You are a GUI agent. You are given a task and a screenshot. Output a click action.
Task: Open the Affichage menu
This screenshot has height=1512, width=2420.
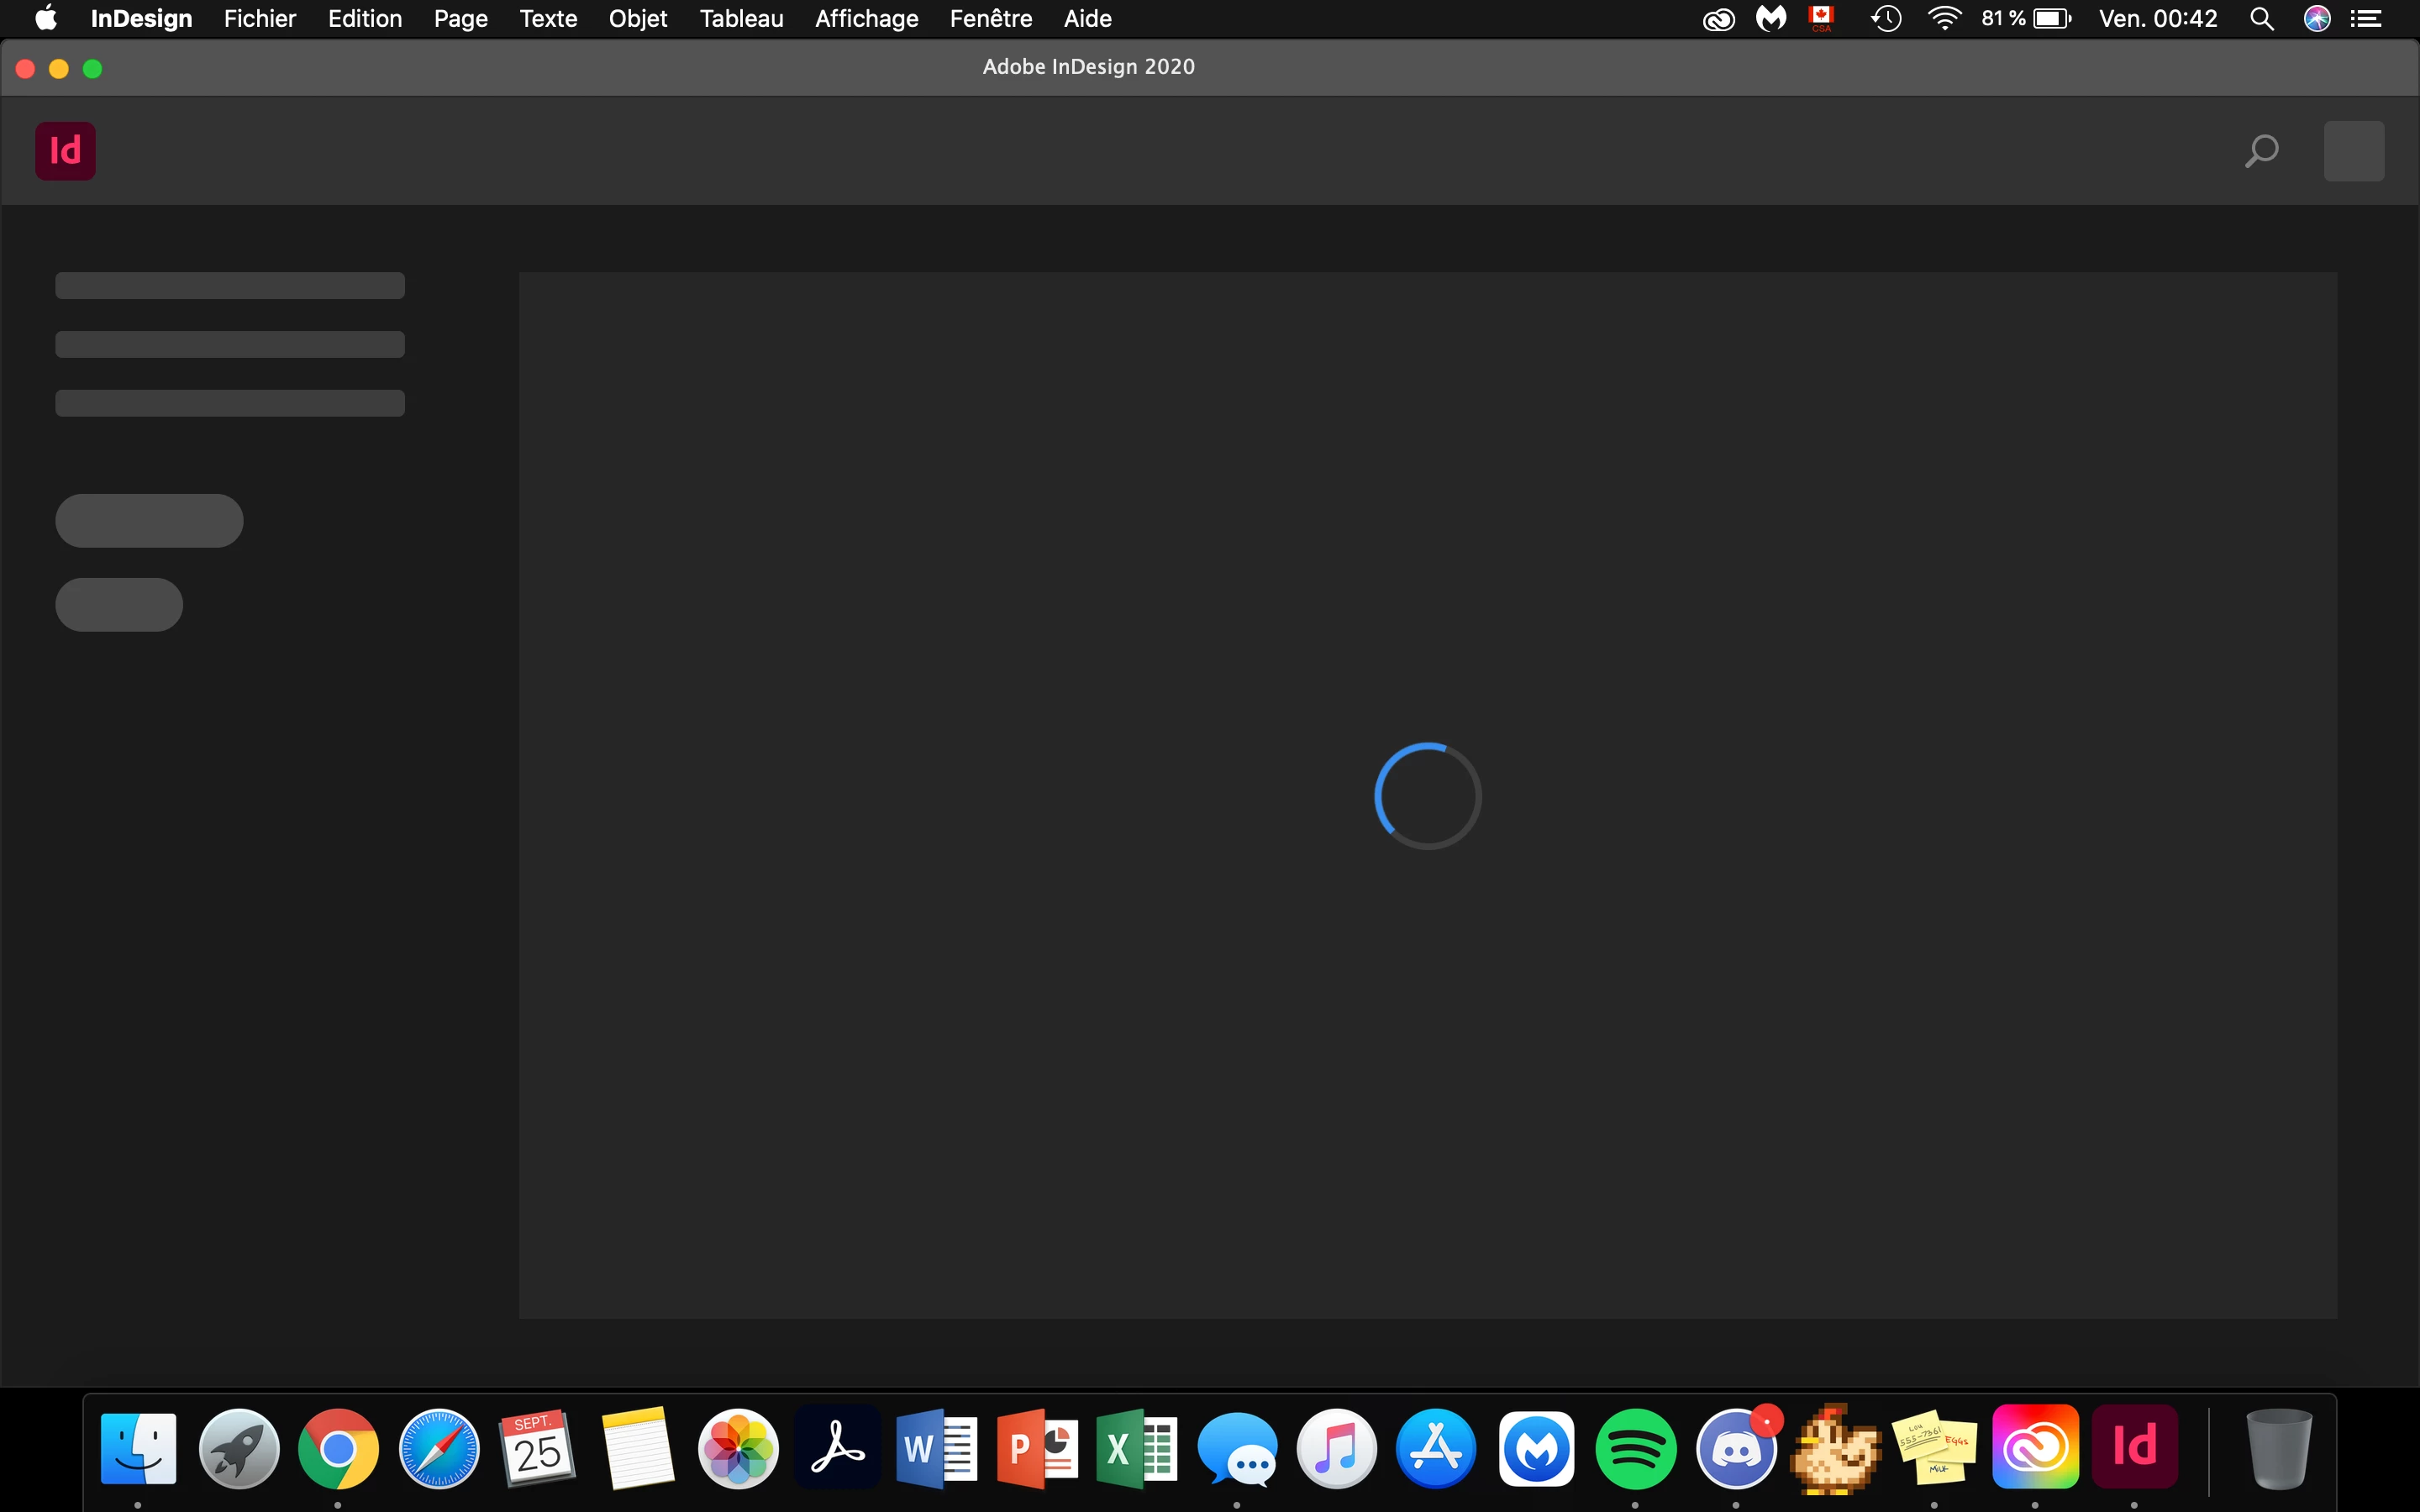(866, 19)
